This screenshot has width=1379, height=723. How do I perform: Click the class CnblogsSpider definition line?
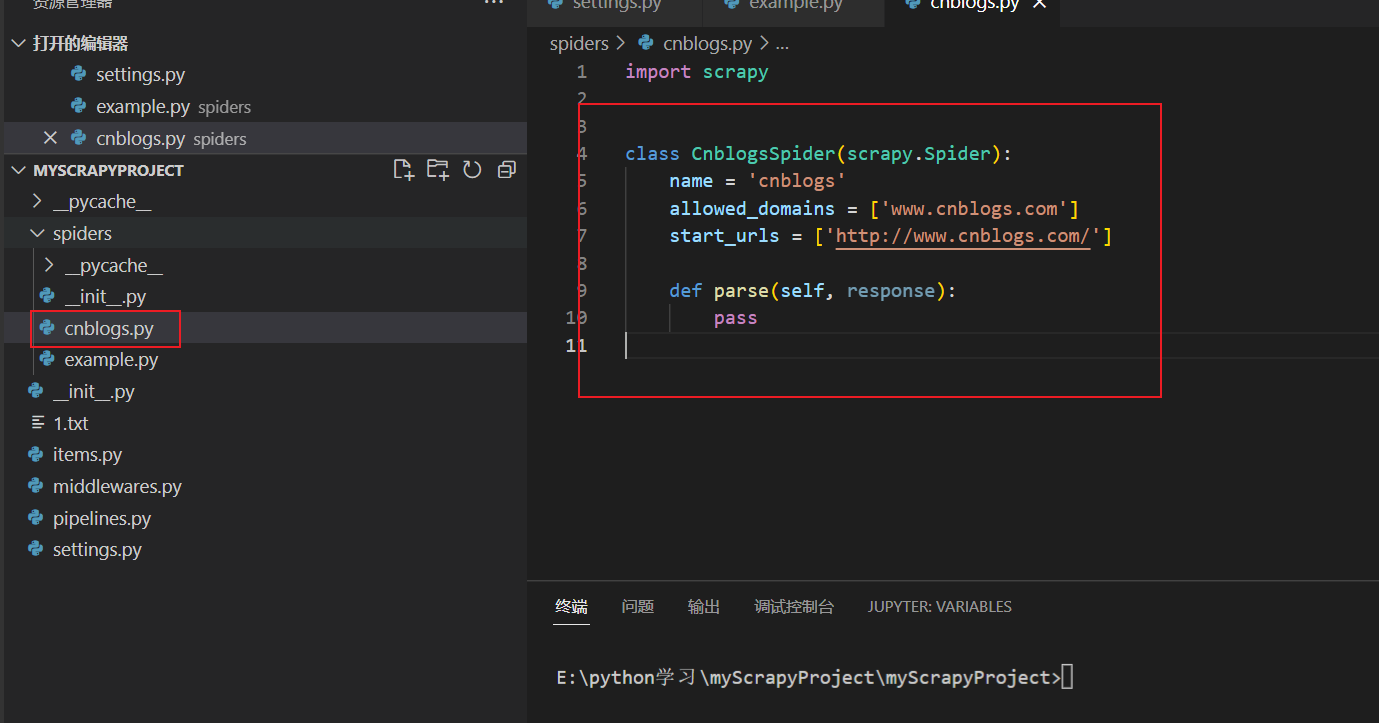click(x=819, y=154)
